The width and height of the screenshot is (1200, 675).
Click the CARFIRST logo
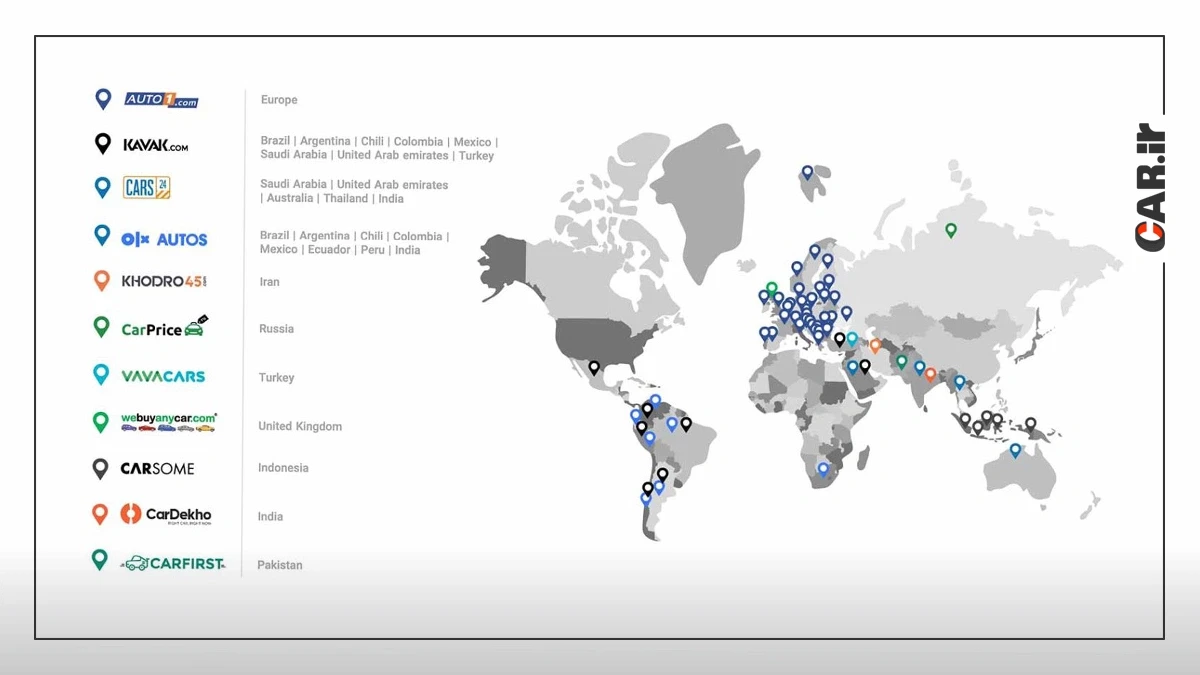(x=173, y=563)
